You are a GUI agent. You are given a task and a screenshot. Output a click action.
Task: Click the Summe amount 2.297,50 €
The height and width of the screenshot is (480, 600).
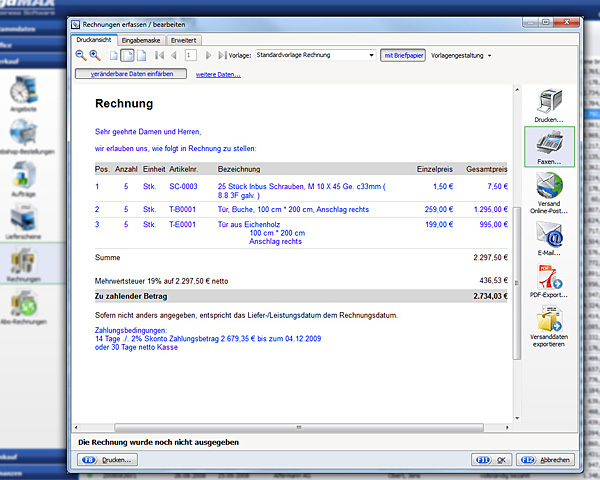pos(491,258)
